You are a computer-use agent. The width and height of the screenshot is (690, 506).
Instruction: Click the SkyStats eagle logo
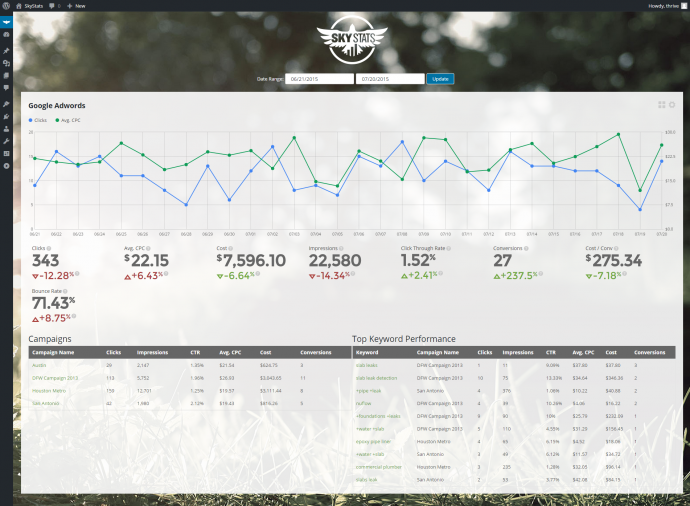click(352, 40)
